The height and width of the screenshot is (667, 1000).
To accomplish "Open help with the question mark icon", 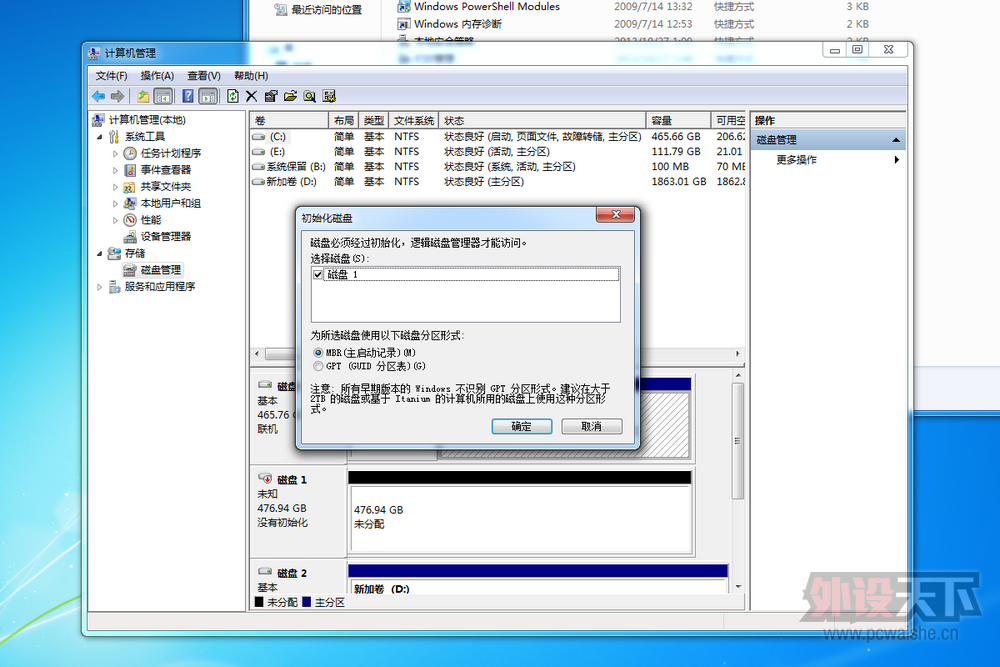I will click(x=188, y=96).
